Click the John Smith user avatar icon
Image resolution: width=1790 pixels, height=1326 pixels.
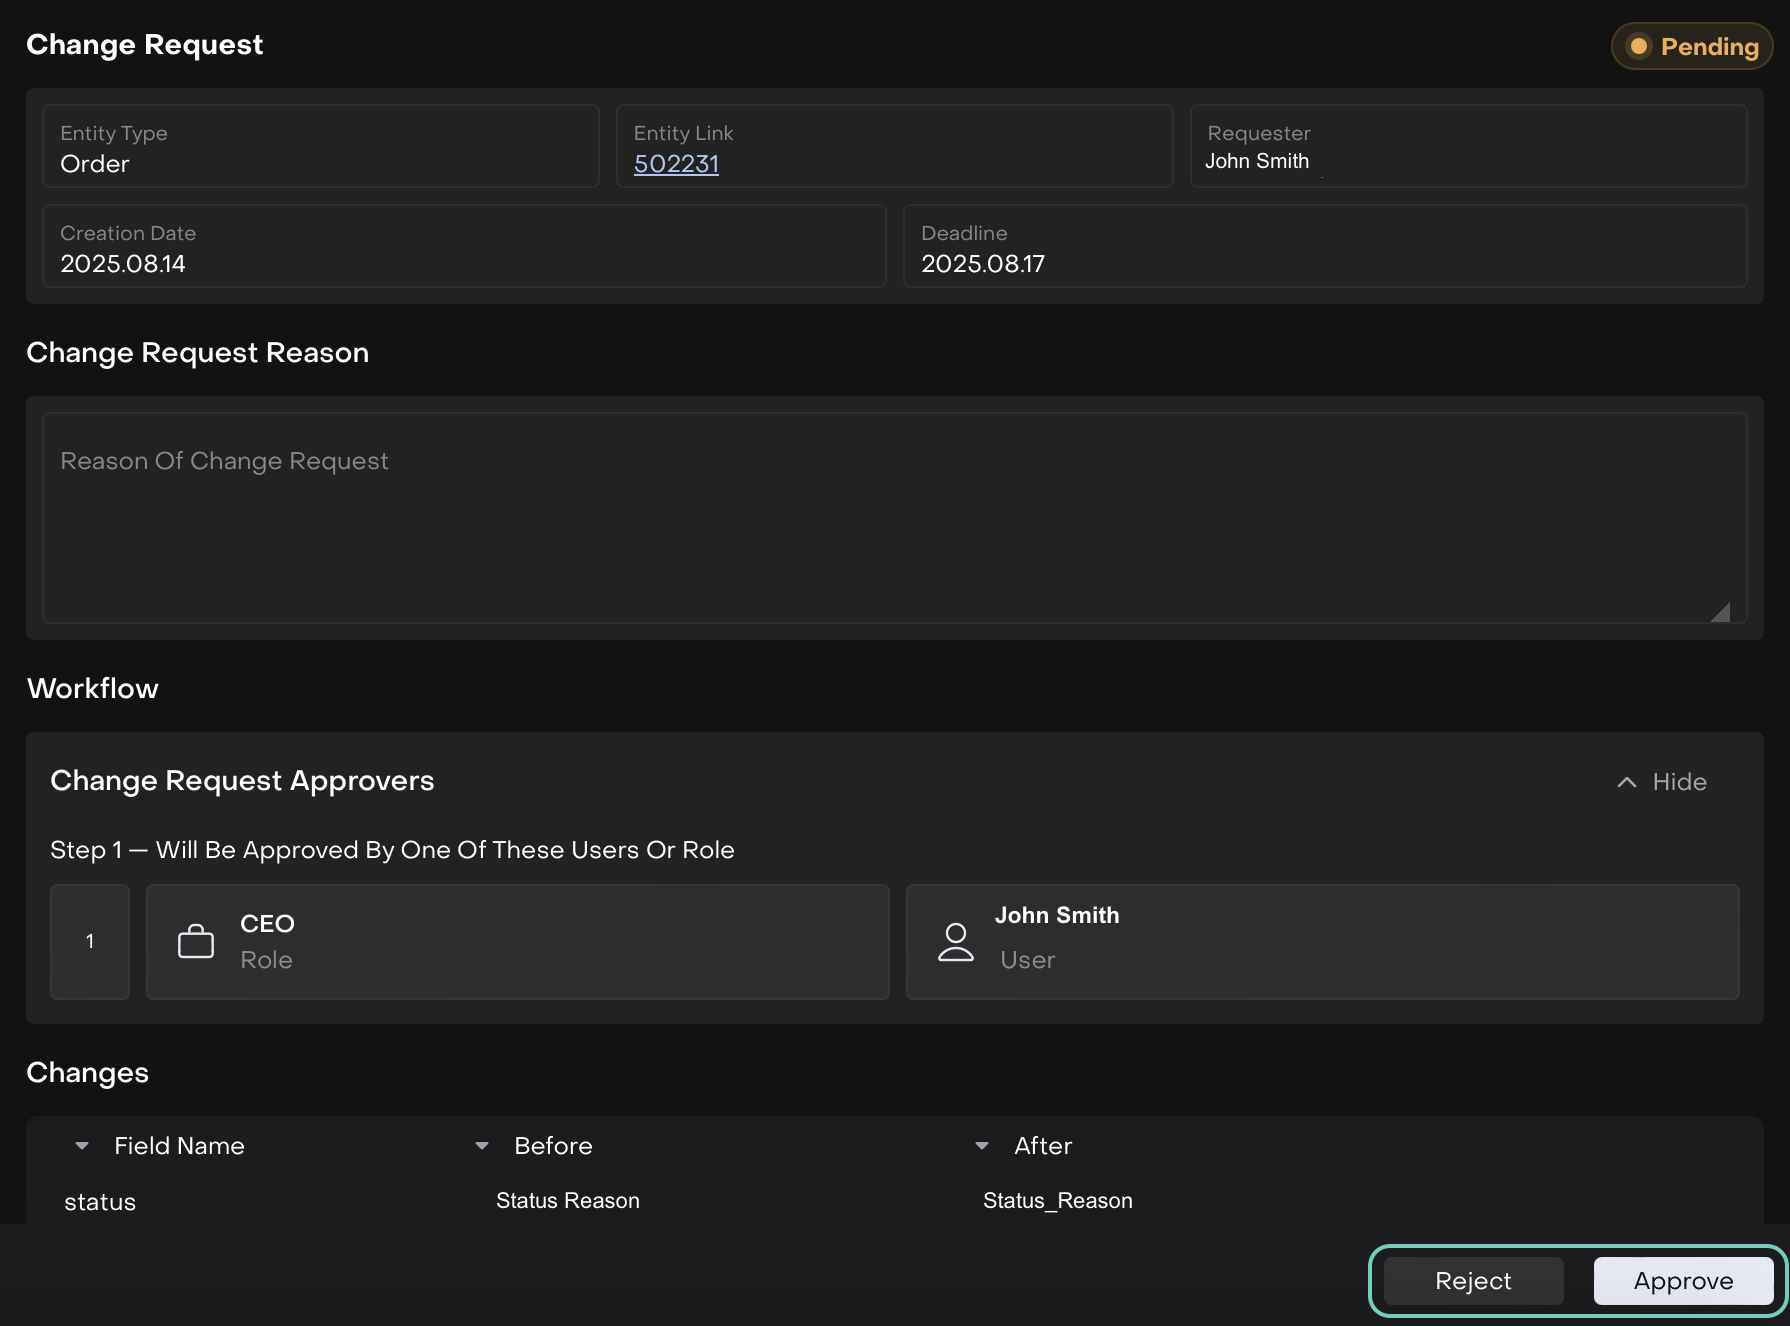[955, 942]
